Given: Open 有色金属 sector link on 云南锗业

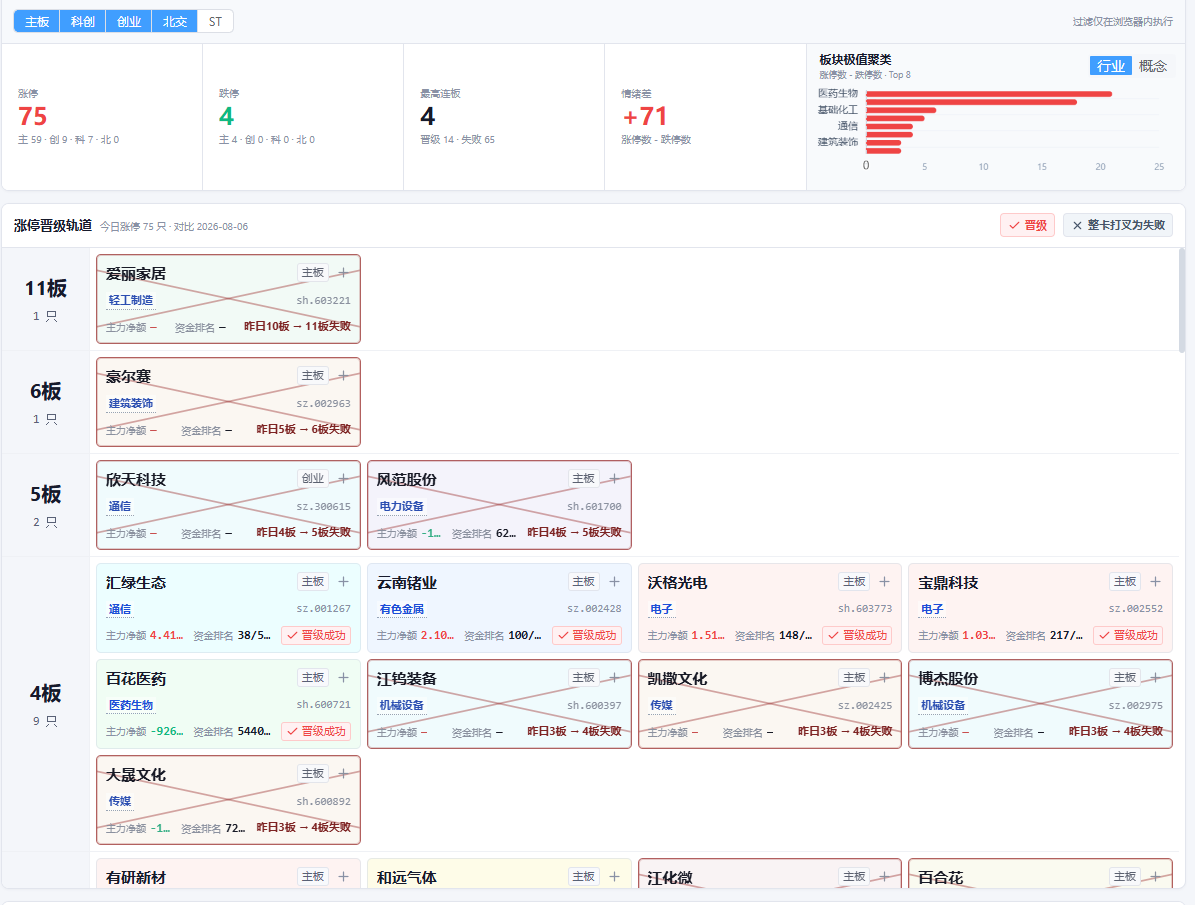Looking at the screenshot, I should 402,609.
